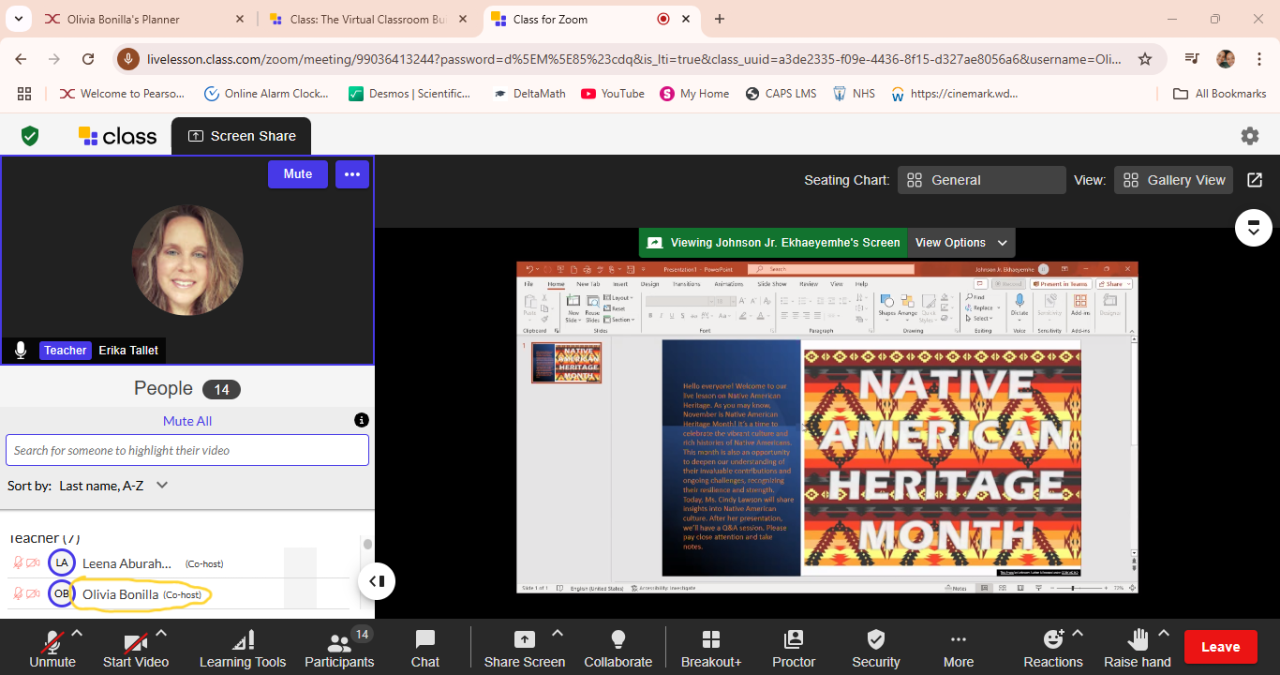1280x675 pixels.
Task: Toggle Olivia Bonilla's microphone icon
Action: 18,594
